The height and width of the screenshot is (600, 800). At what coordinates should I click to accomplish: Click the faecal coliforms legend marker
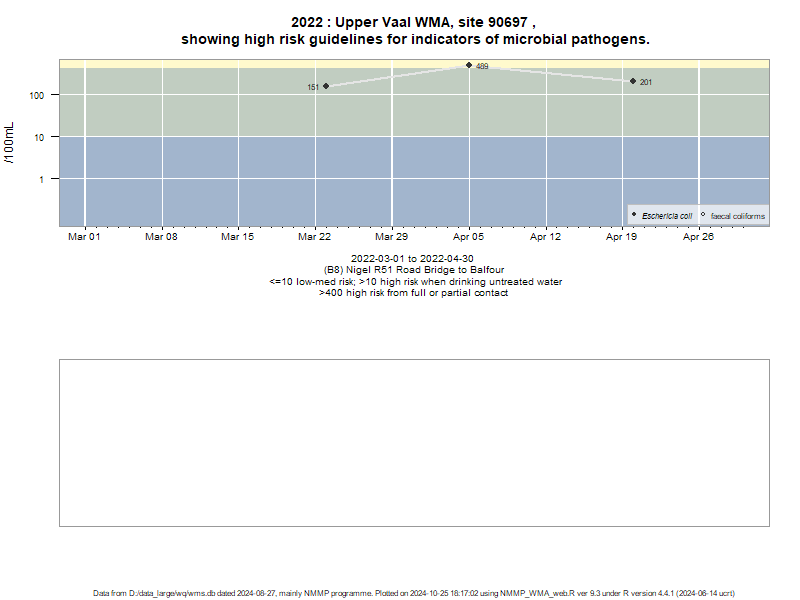(x=703, y=215)
